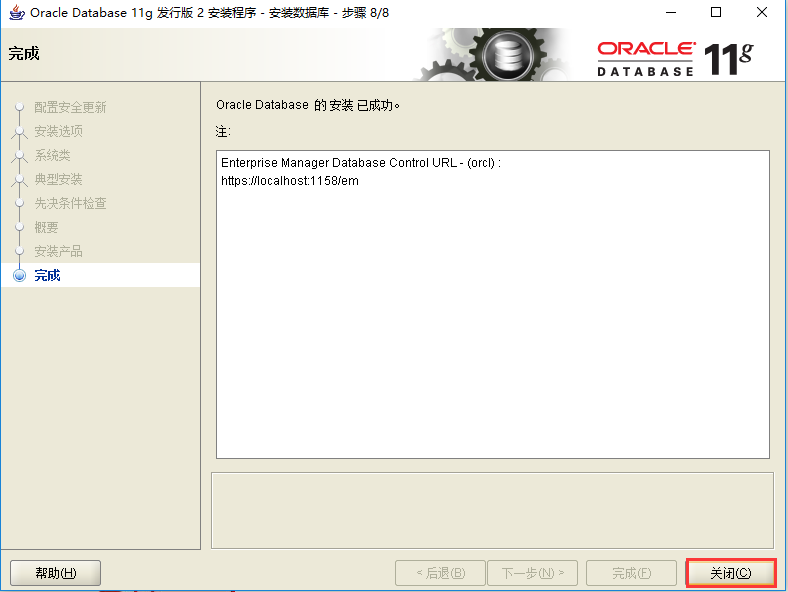Click the 注: label above the notes box
This screenshot has width=788, height=592.
223,132
